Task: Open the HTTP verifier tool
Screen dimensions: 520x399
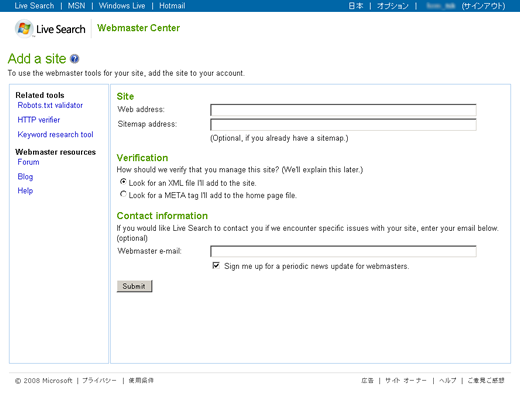Action: click(39, 120)
